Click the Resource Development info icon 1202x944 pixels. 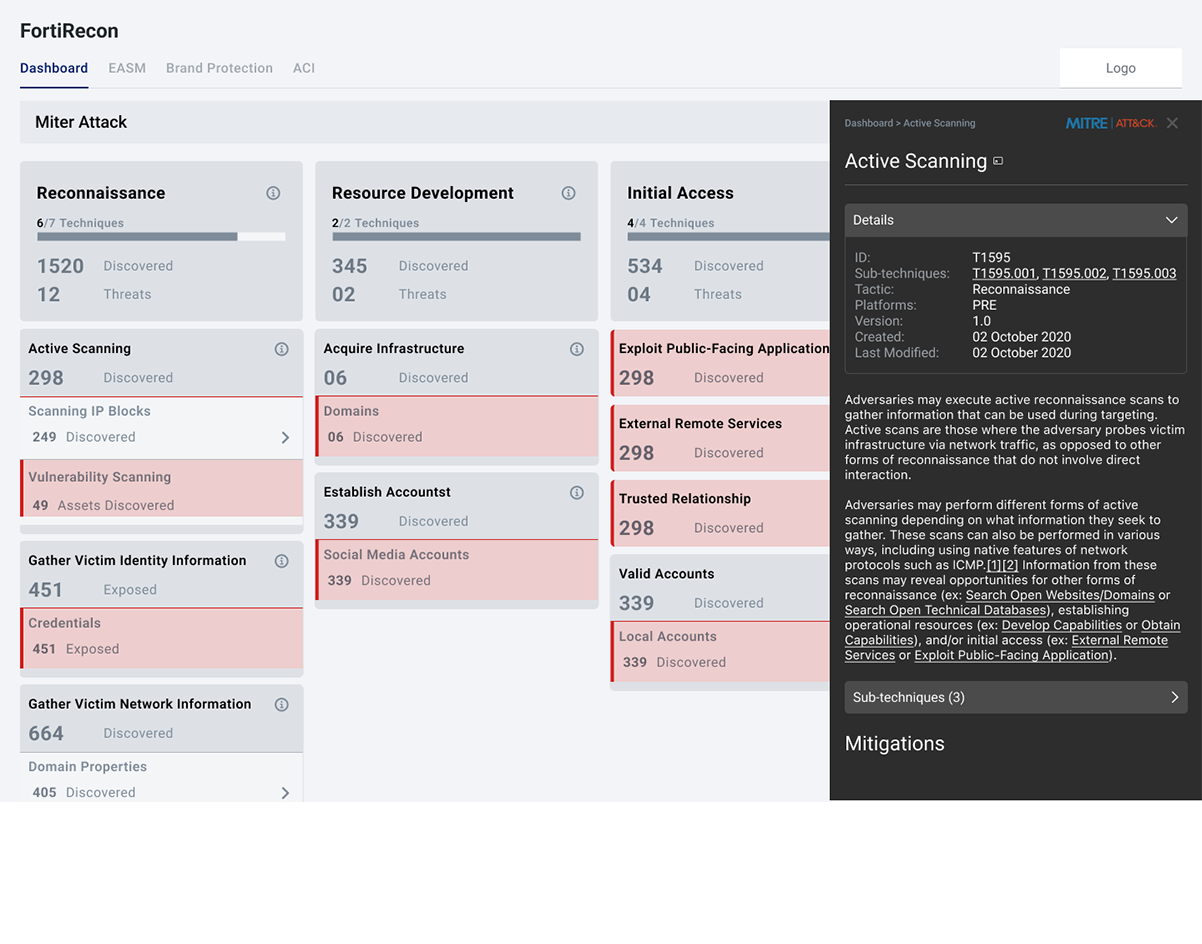tap(568, 193)
